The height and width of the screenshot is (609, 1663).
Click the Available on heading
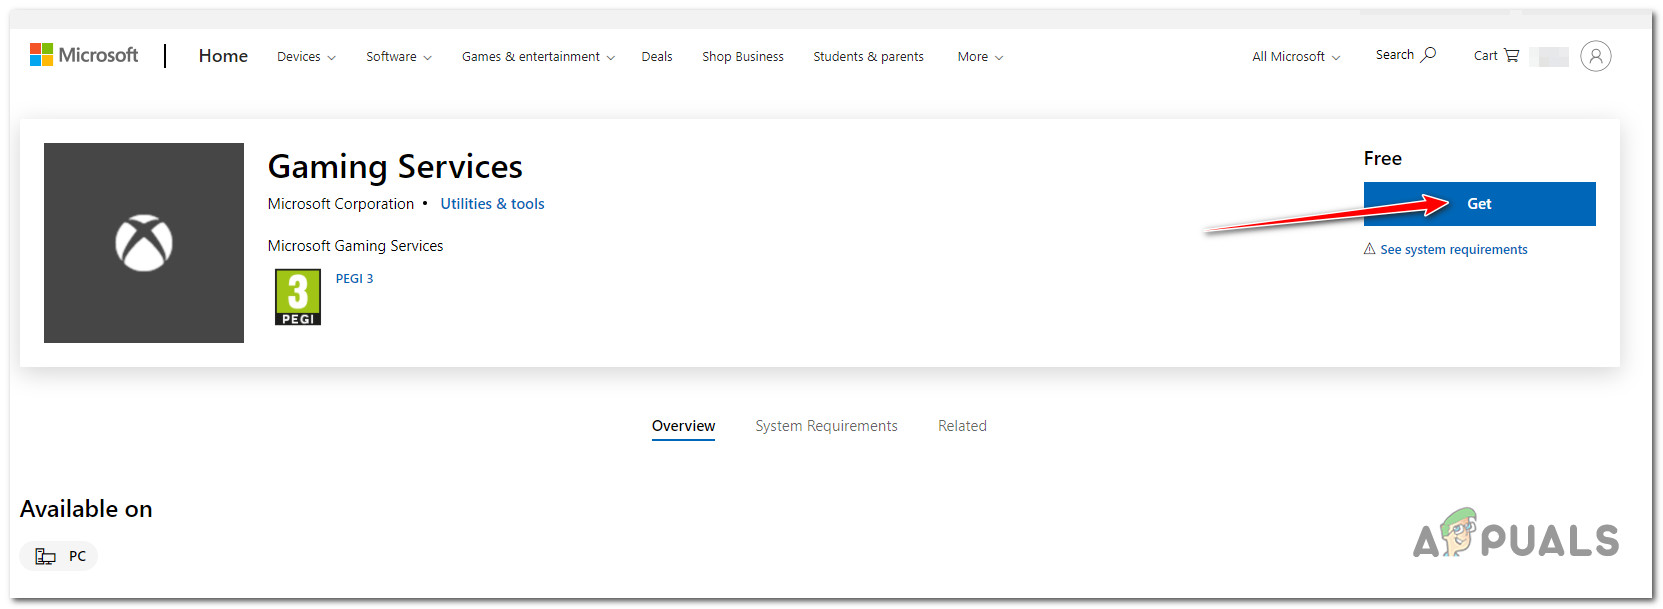(86, 509)
